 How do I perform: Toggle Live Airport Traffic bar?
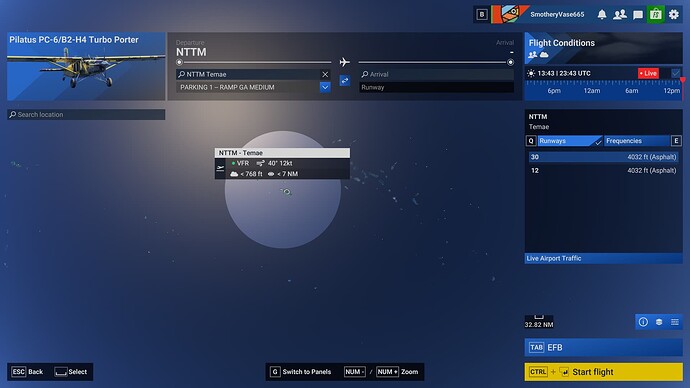point(603,258)
